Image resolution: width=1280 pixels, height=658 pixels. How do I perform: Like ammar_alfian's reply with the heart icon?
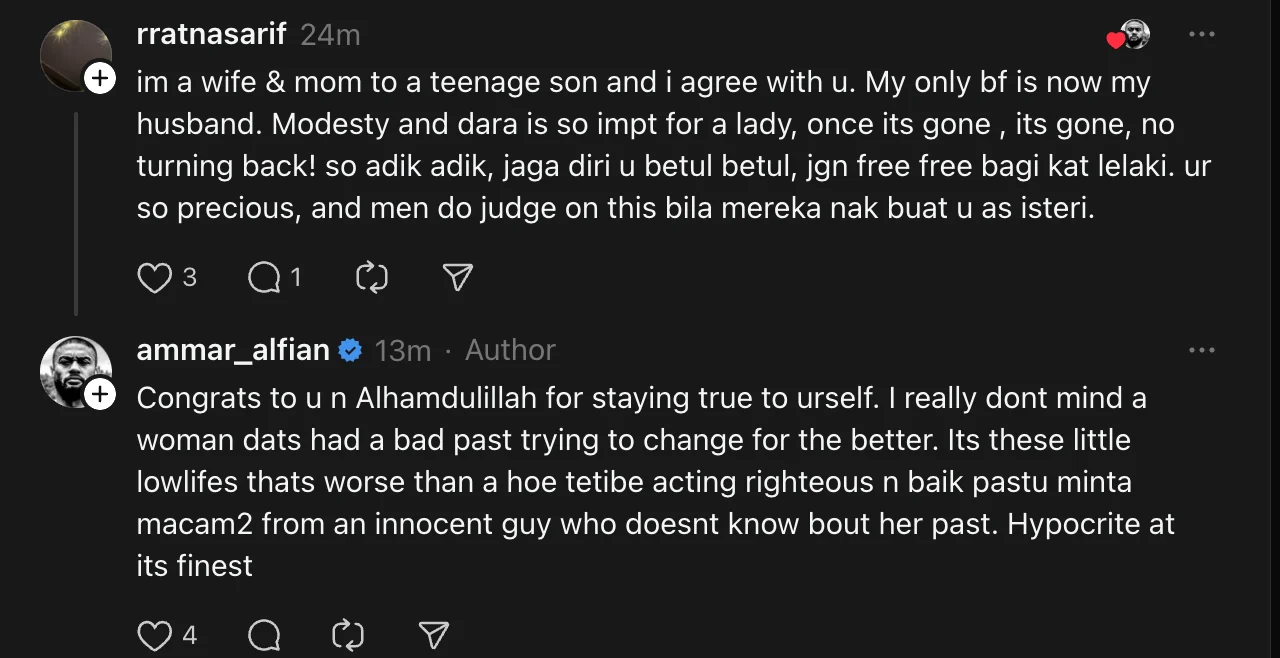point(154,634)
